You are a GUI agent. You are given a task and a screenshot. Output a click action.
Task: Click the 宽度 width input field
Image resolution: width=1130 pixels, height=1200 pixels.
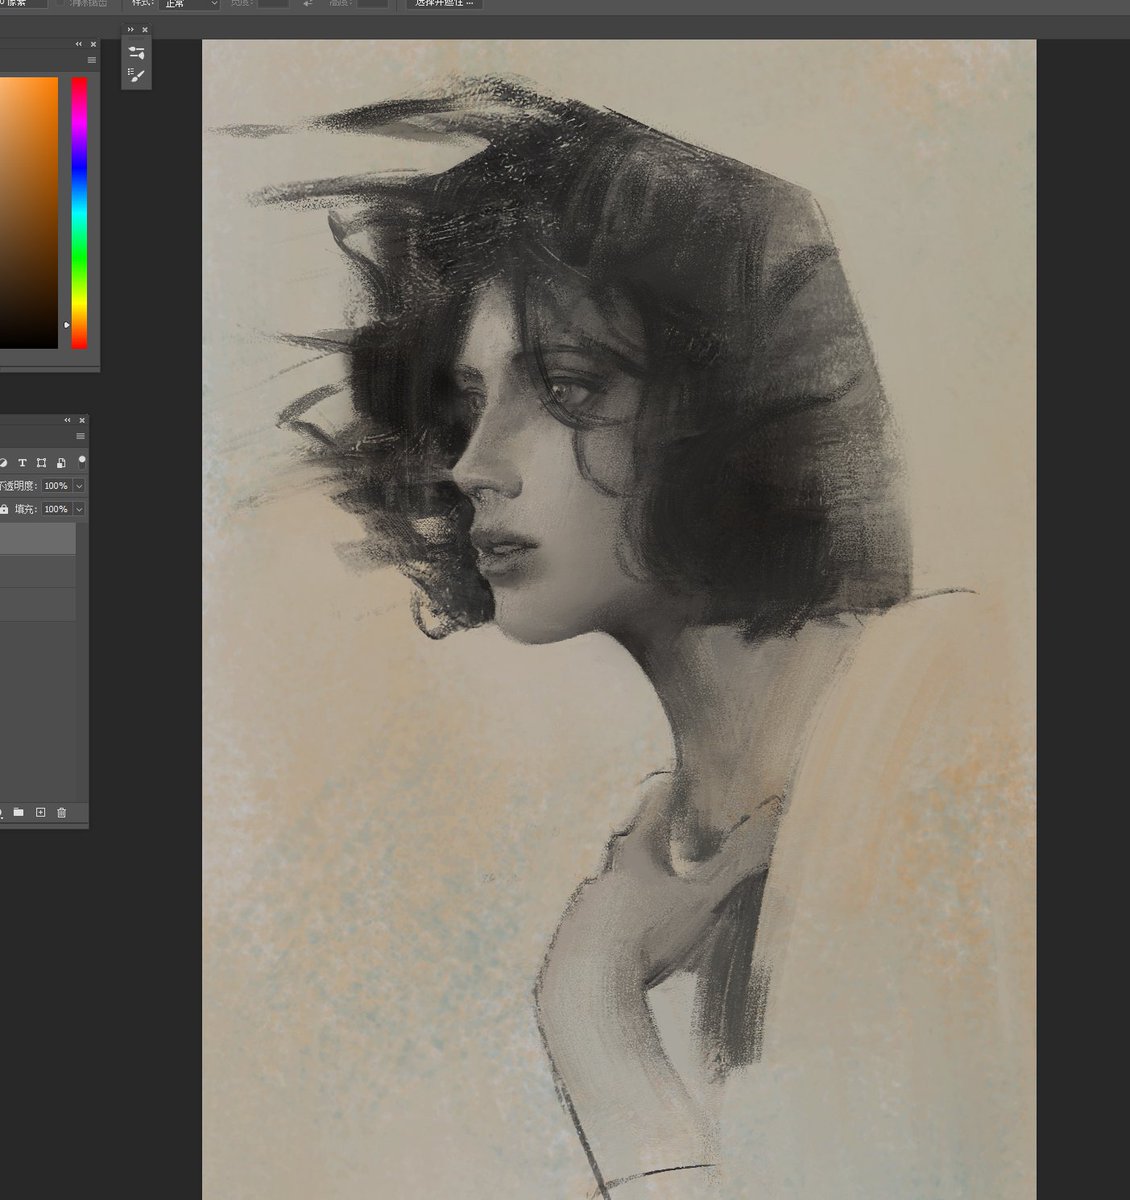point(273,4)
